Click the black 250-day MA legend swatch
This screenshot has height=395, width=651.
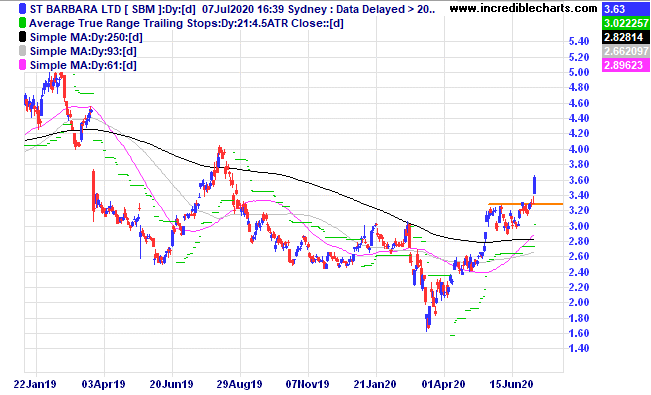click(x=22, y=37)
